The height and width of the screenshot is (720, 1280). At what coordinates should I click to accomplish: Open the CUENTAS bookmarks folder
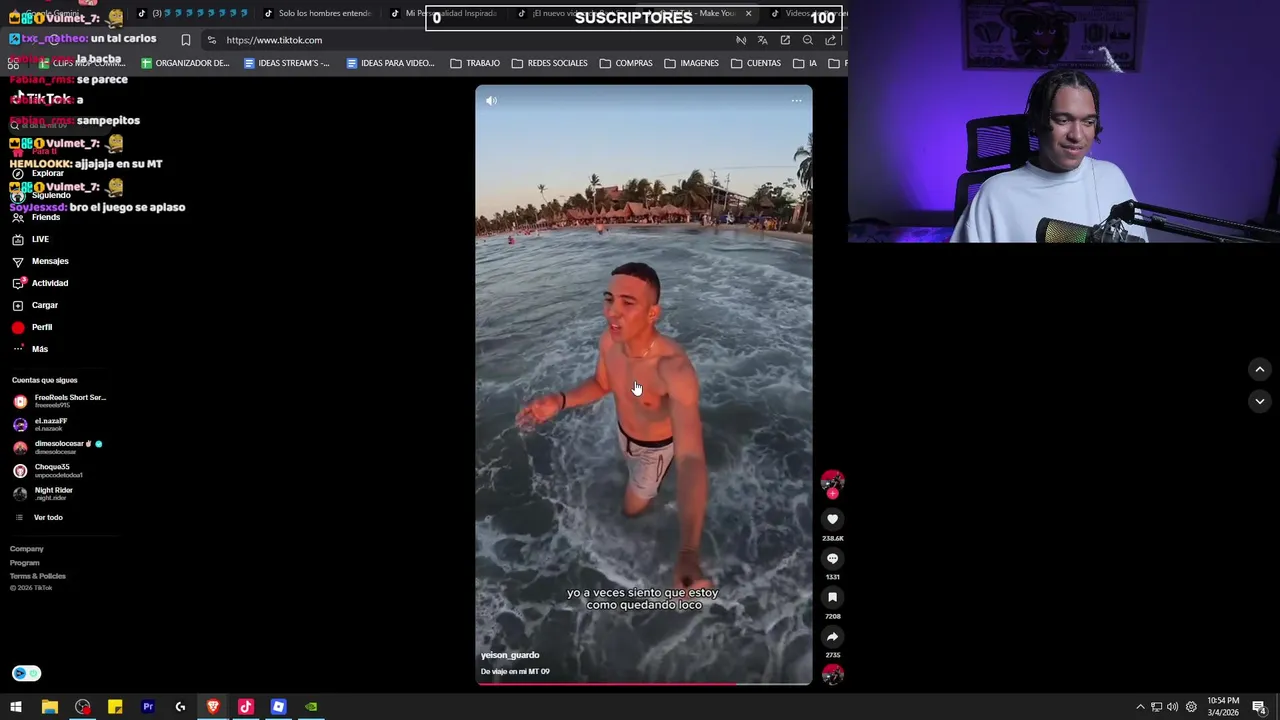756,63
